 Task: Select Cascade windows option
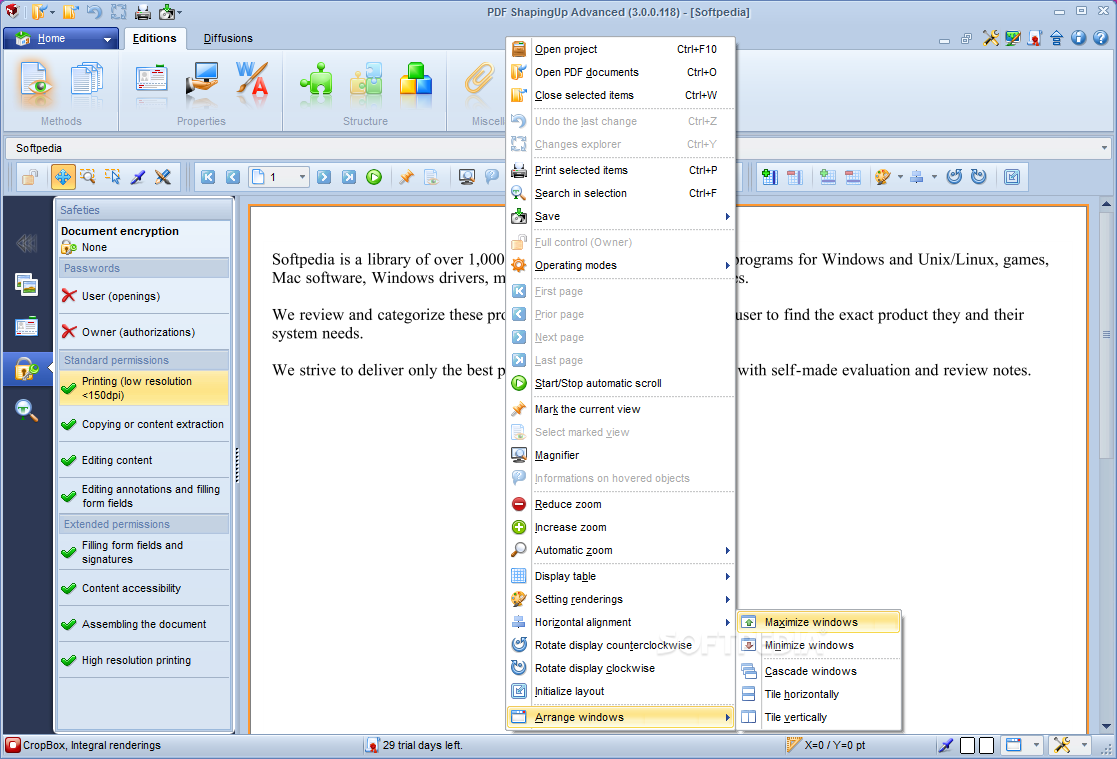[x=819, y=671]
